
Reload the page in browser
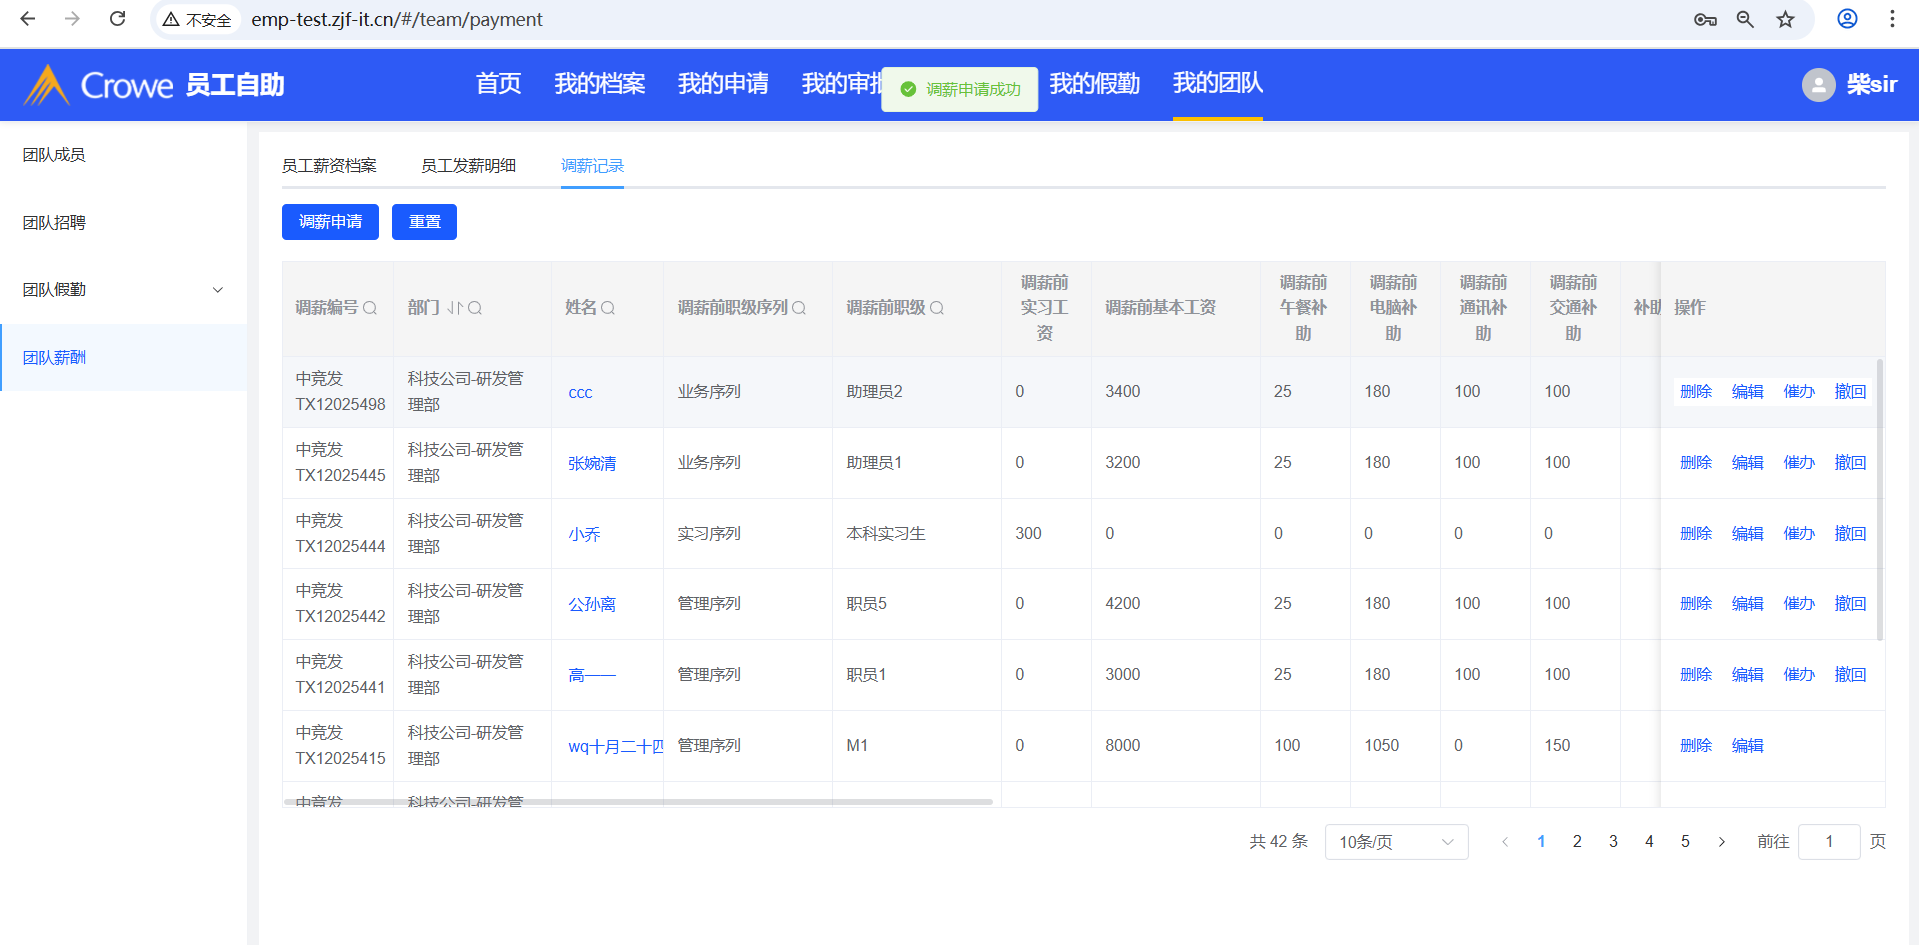[117, 19]
